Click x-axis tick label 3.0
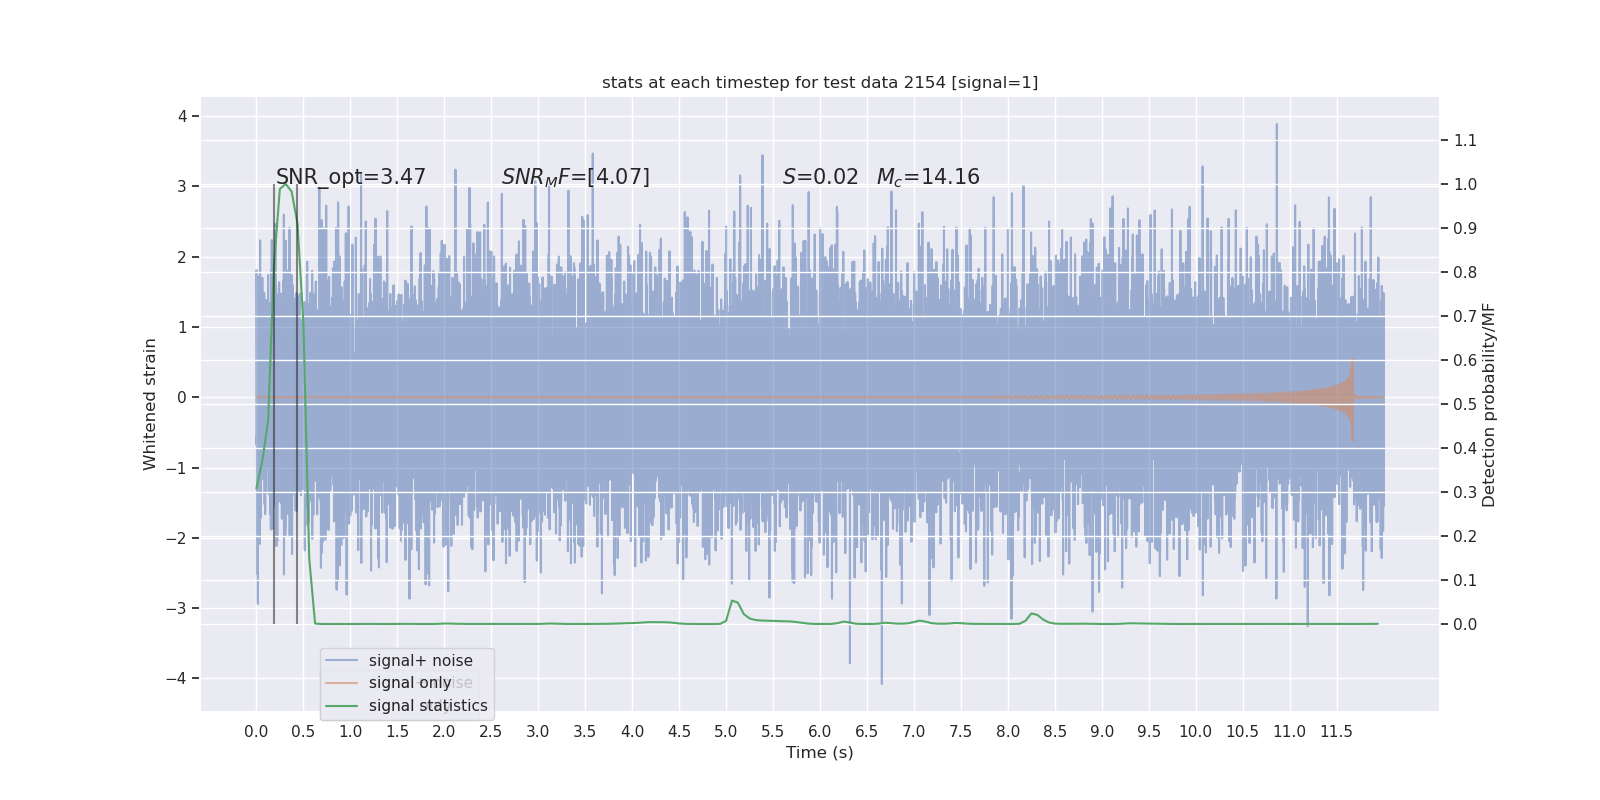1600x800 pixels. pyautogui.click(x=538, y=732)
